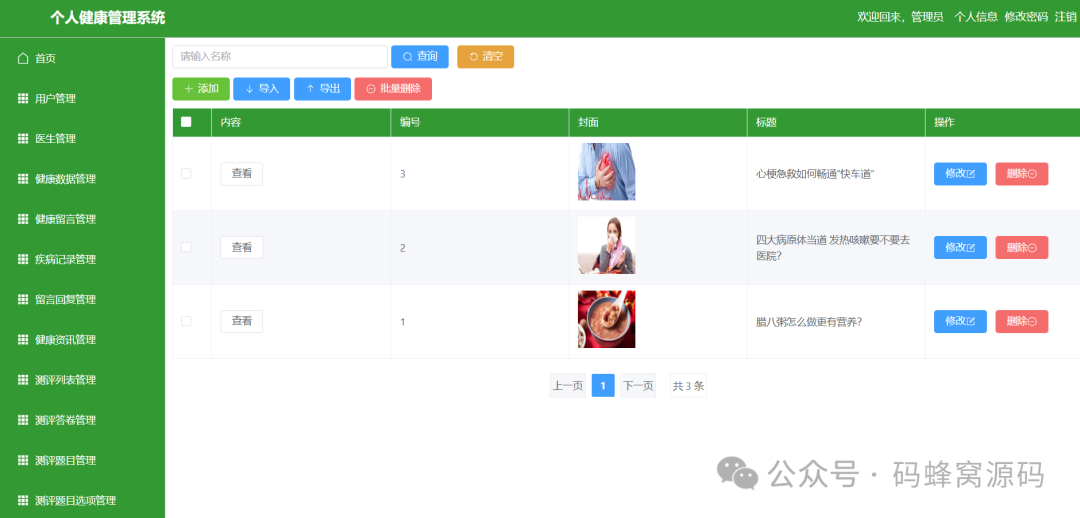Open 个人信息 link in header

click(976, 17)
